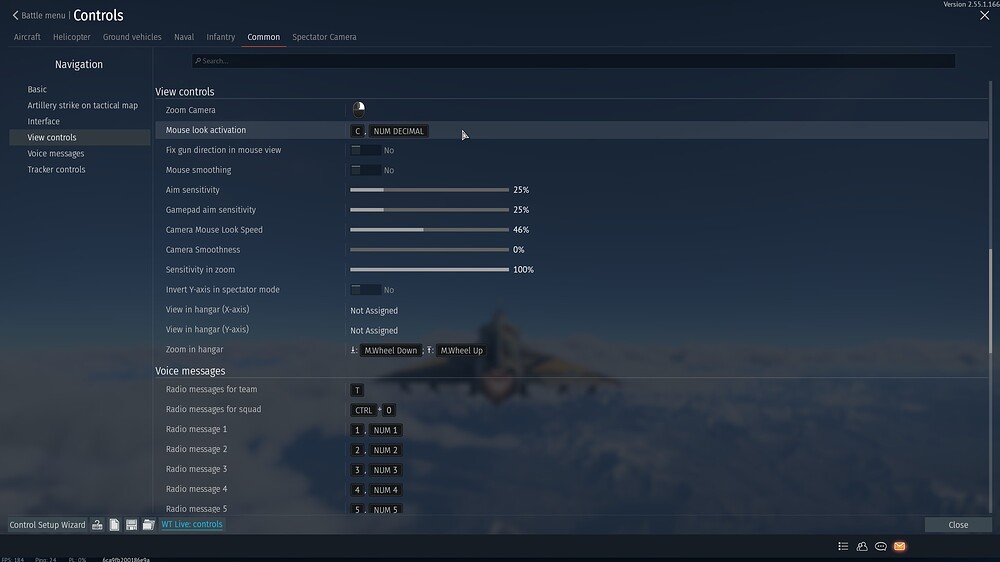The width and height of the screenshot is (1000, 562).
Task: Go to Voice messages in Navigation
Action: (x=55, y=153)
